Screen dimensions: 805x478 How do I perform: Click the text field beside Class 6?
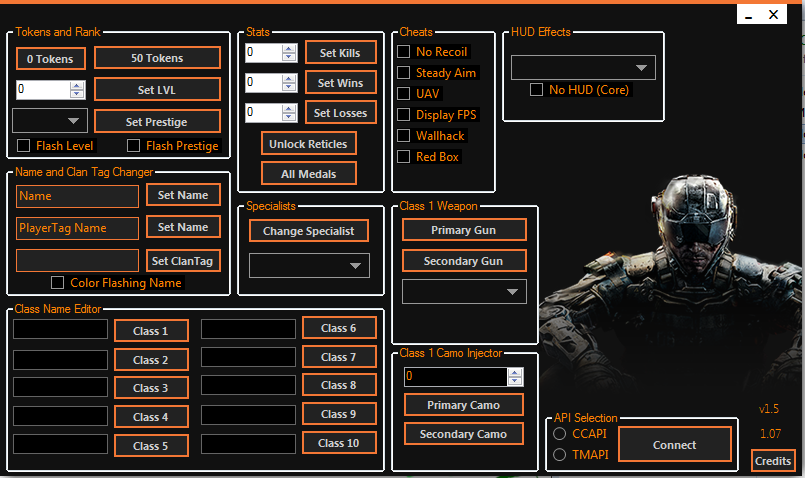click(x=248, y=329)
